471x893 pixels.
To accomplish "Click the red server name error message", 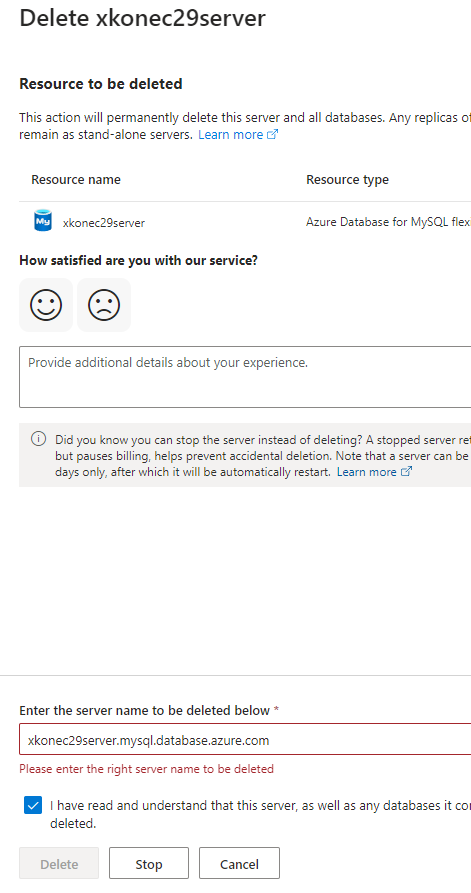I will (146, 768).
